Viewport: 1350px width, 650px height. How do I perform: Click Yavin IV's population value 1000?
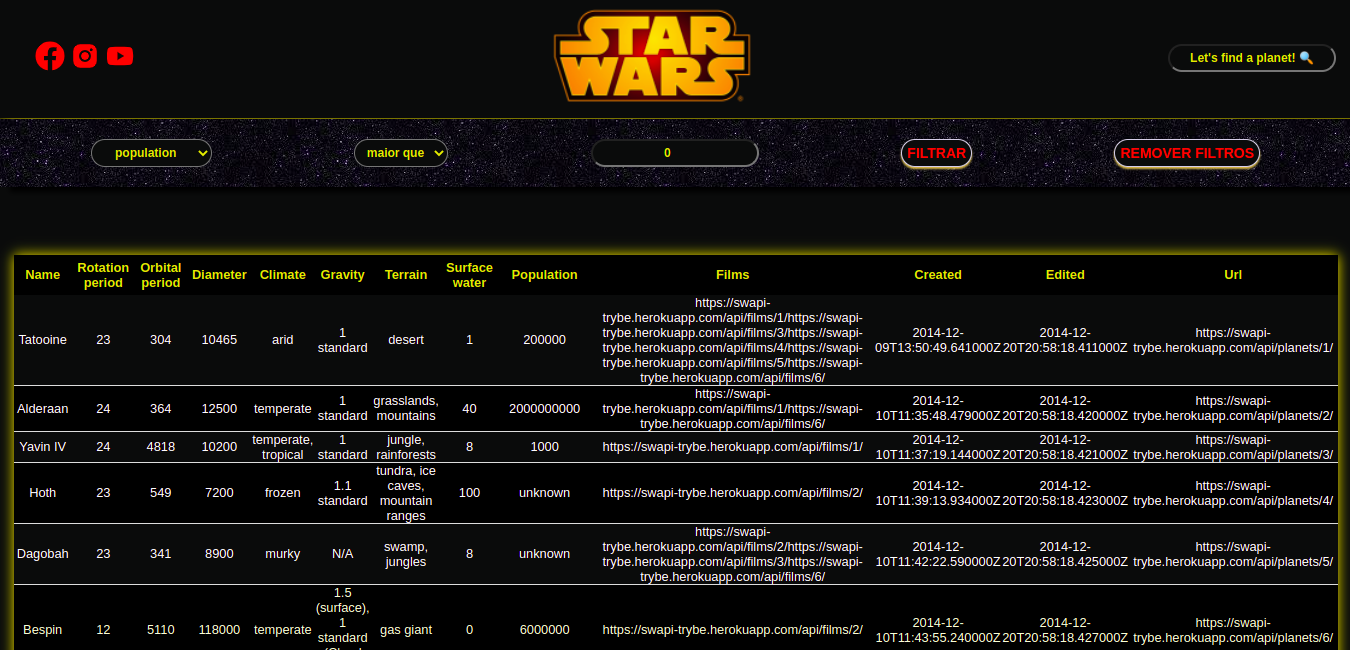[x=545, y=447]
